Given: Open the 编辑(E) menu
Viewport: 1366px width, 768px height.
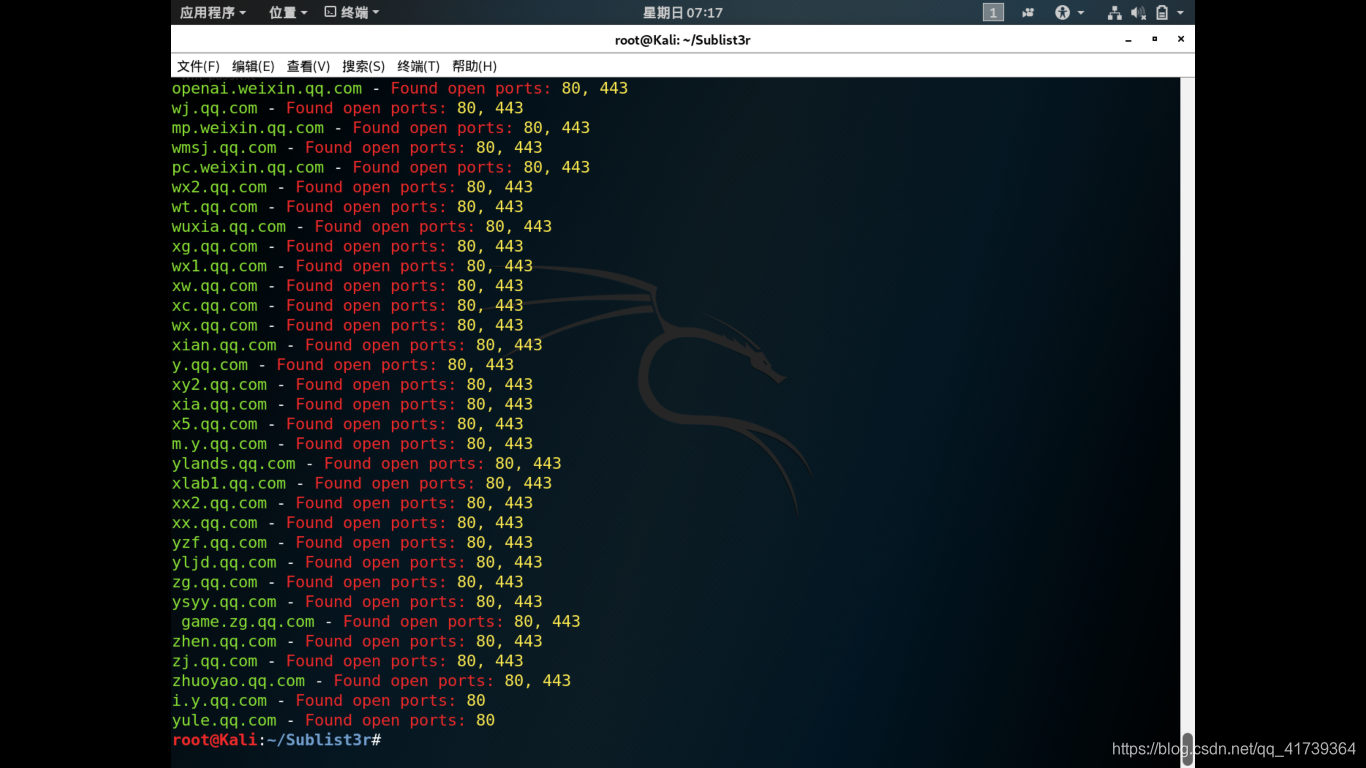Looking at the screenshot, I should click(x=253, y=66).
